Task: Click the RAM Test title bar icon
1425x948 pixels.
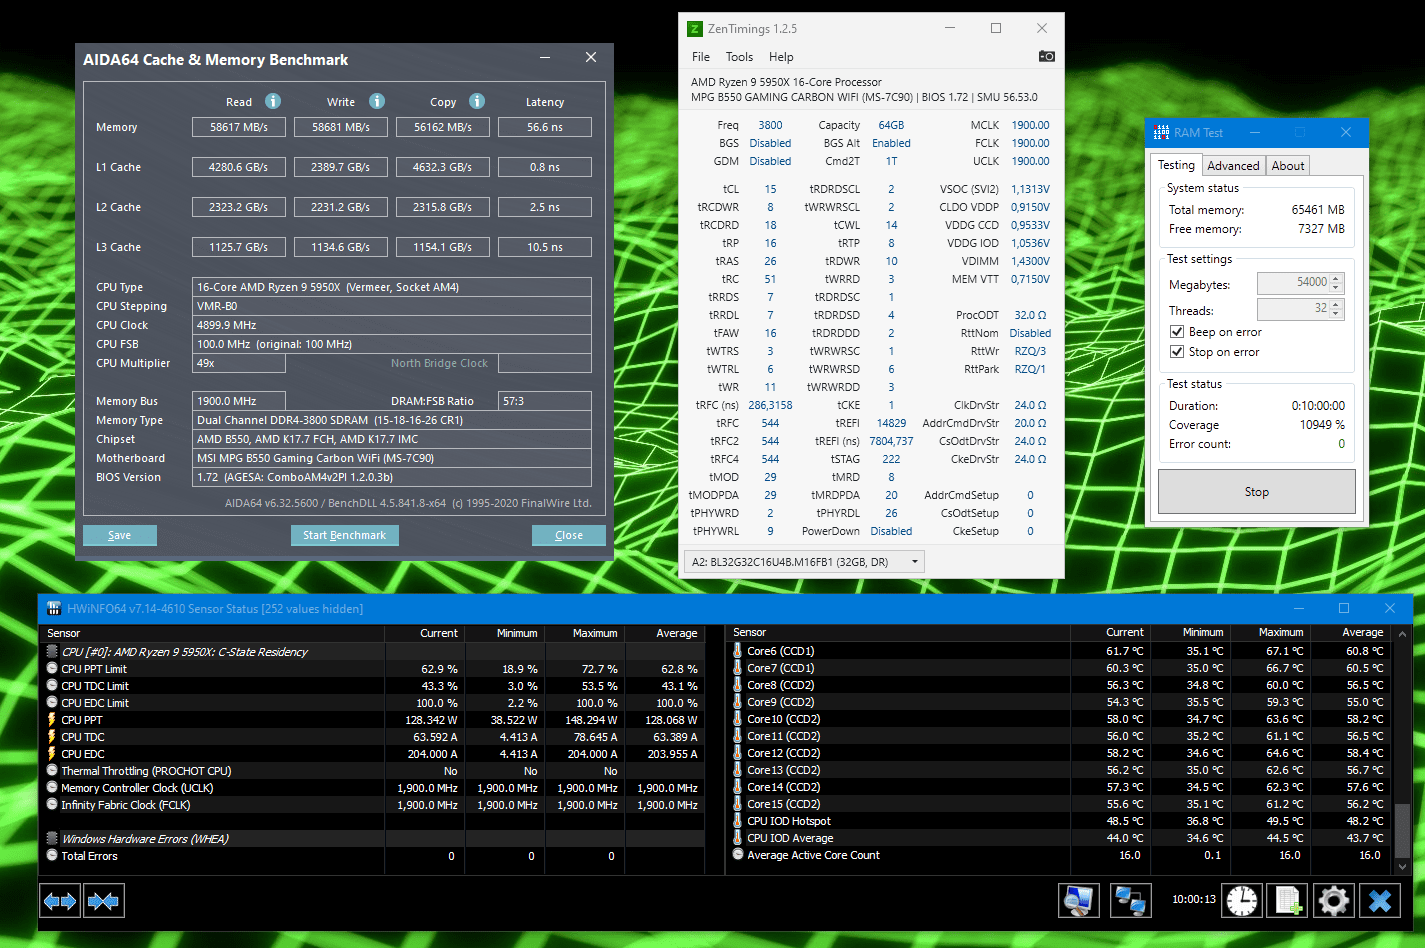Action: (1161, 132)
